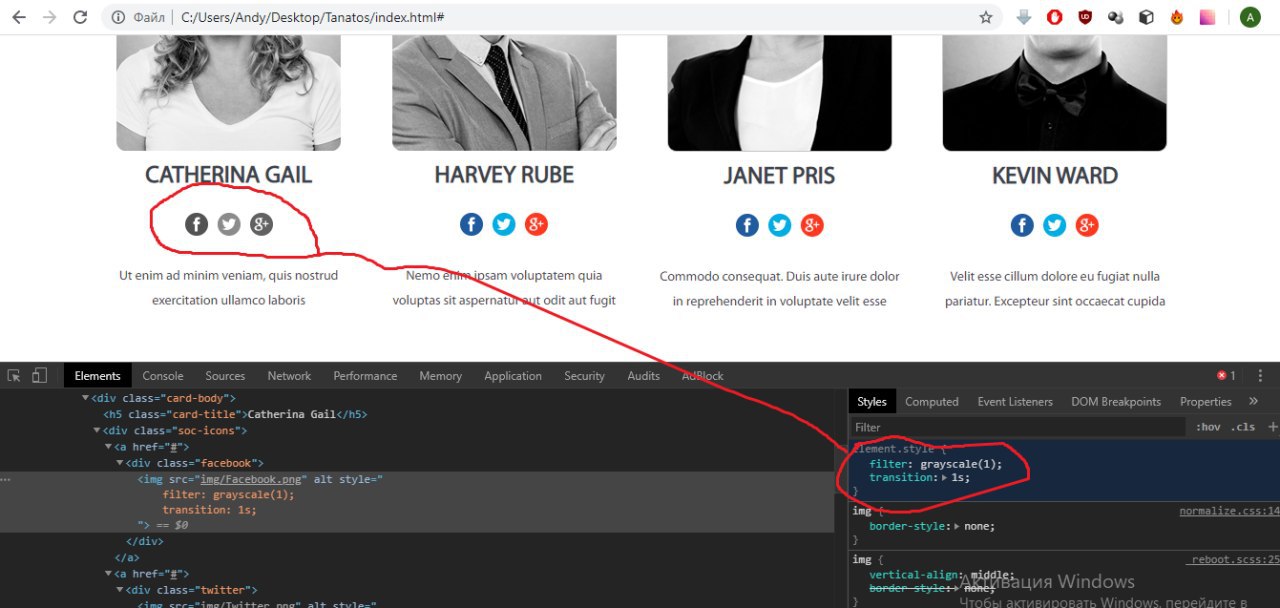The width and height of the screenshot is (1280, 608).
Task: Collapse the first a href node
Action: click(x=109, y=447)
